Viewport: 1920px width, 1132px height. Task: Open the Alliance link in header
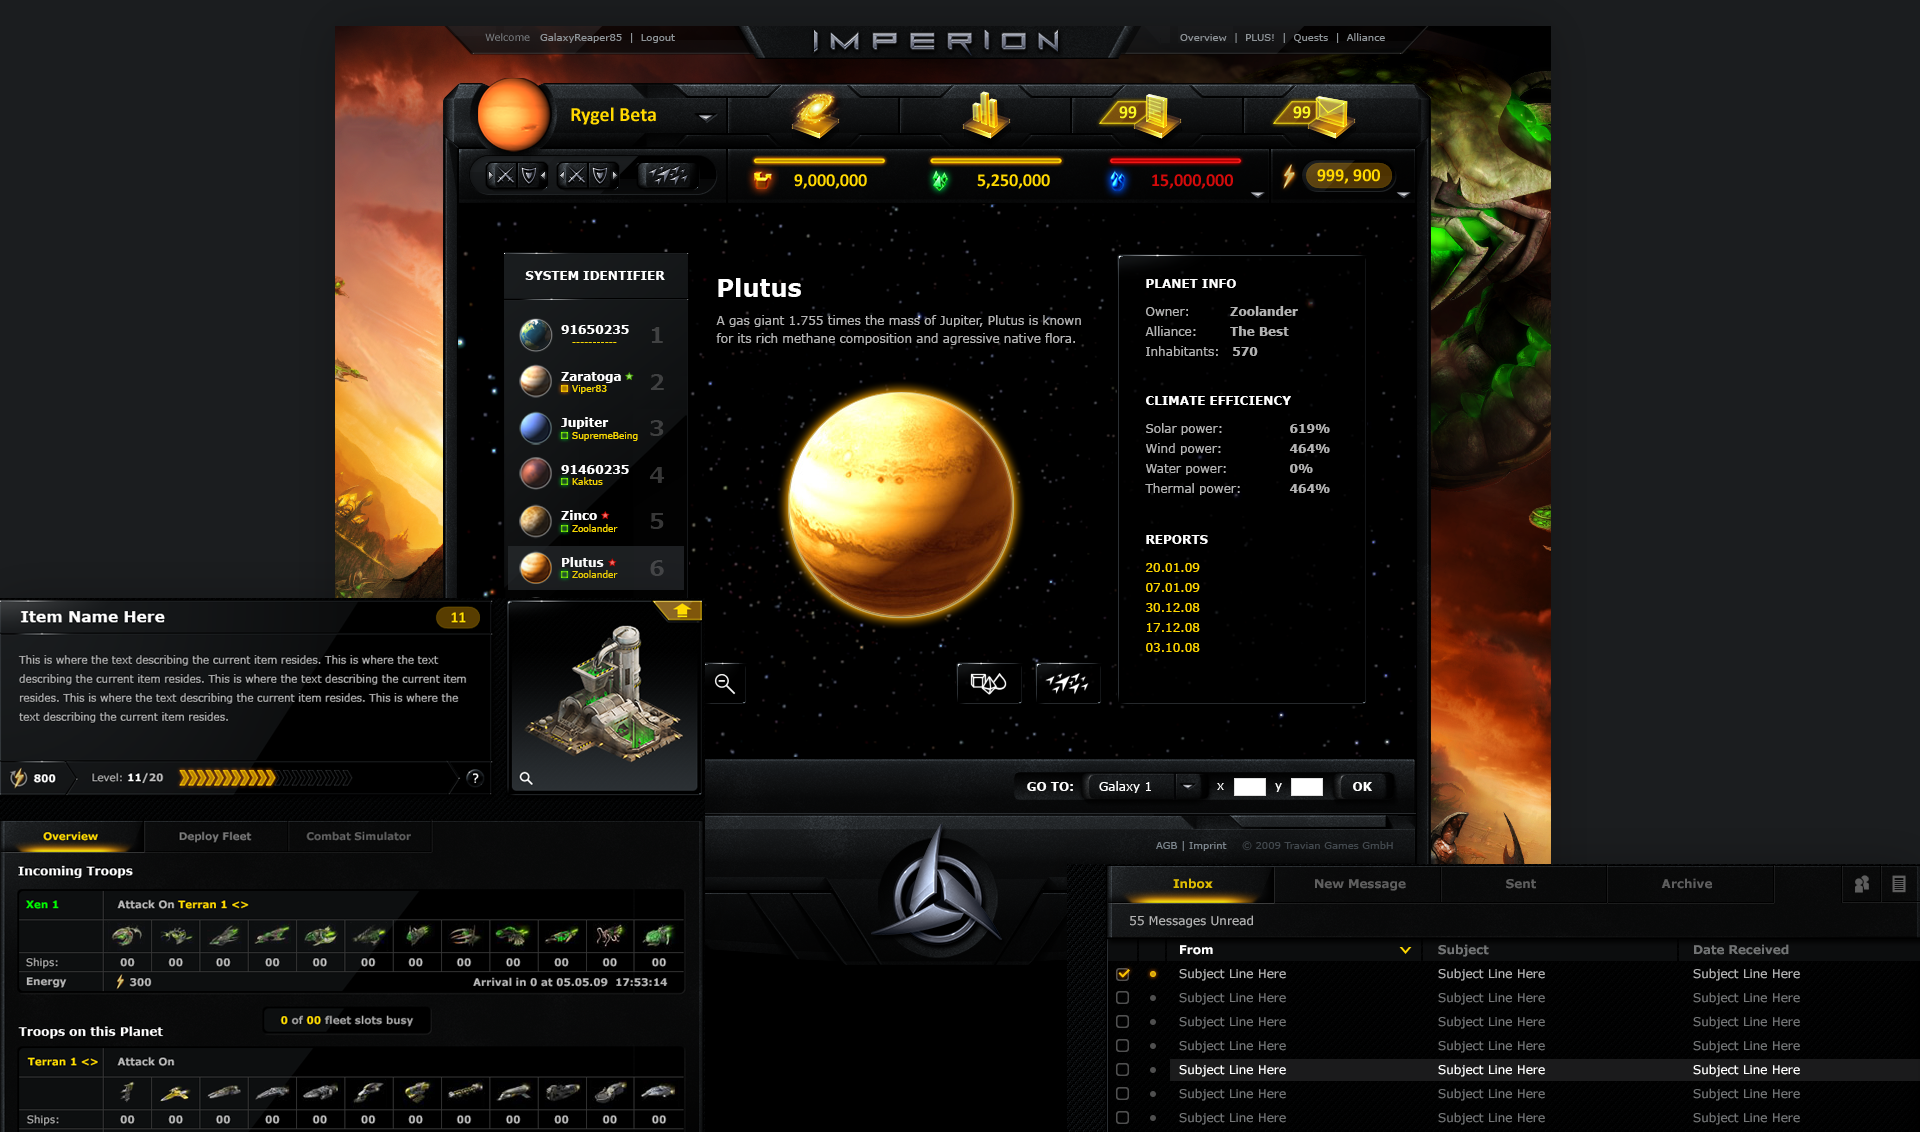pyautogui.click(x=1365, y=38)
